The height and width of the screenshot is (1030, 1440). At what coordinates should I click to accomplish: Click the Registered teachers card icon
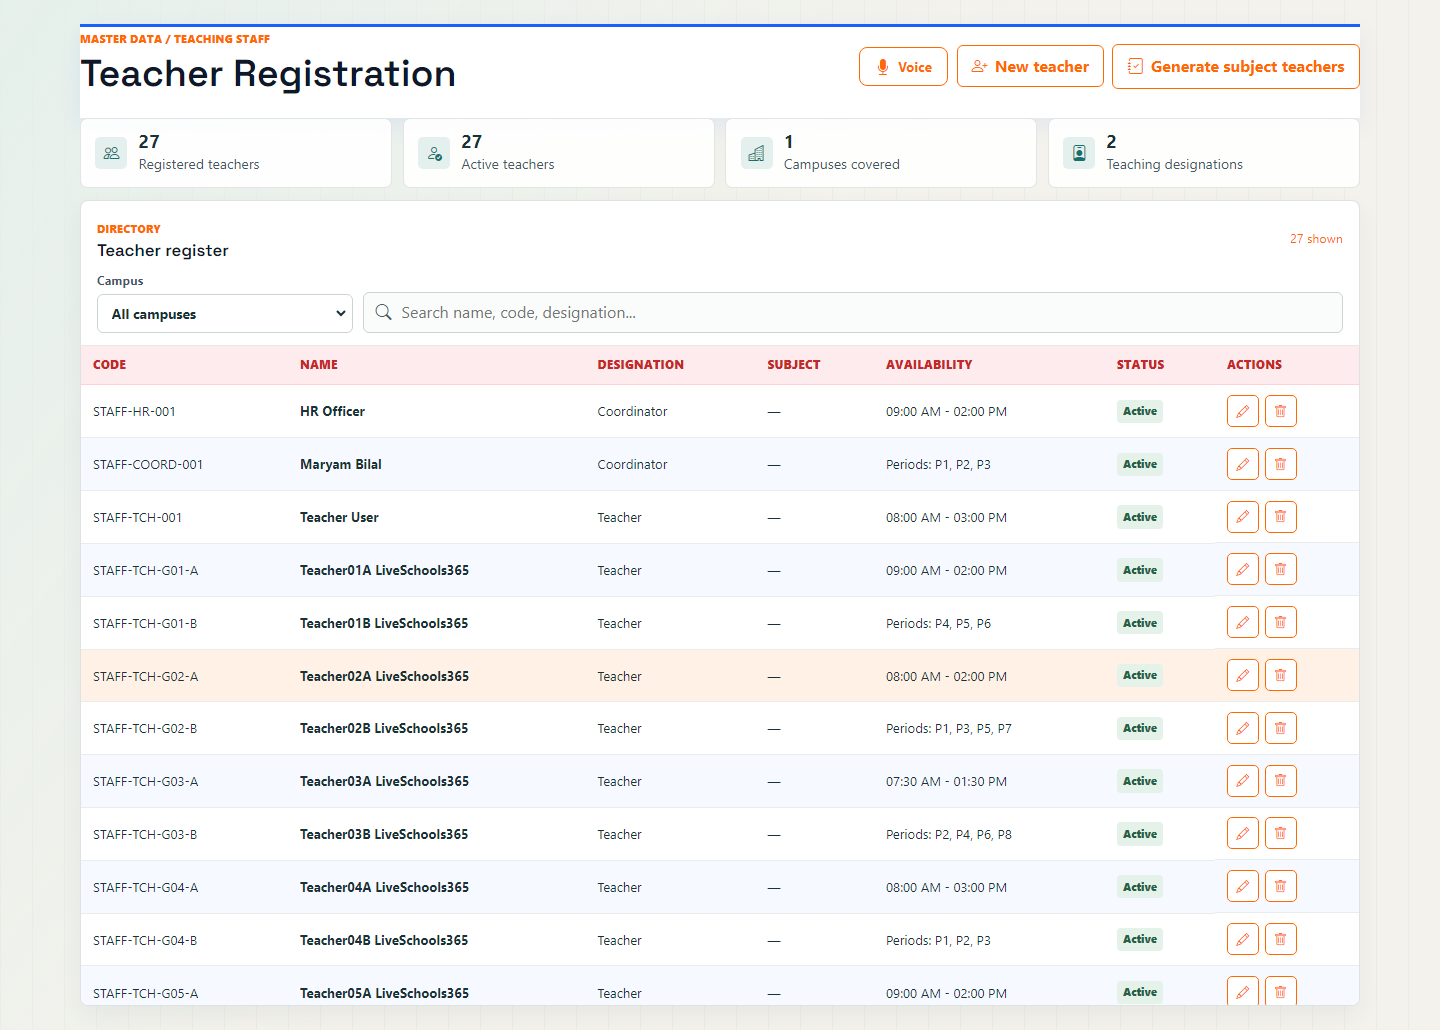tap(111, 153)
